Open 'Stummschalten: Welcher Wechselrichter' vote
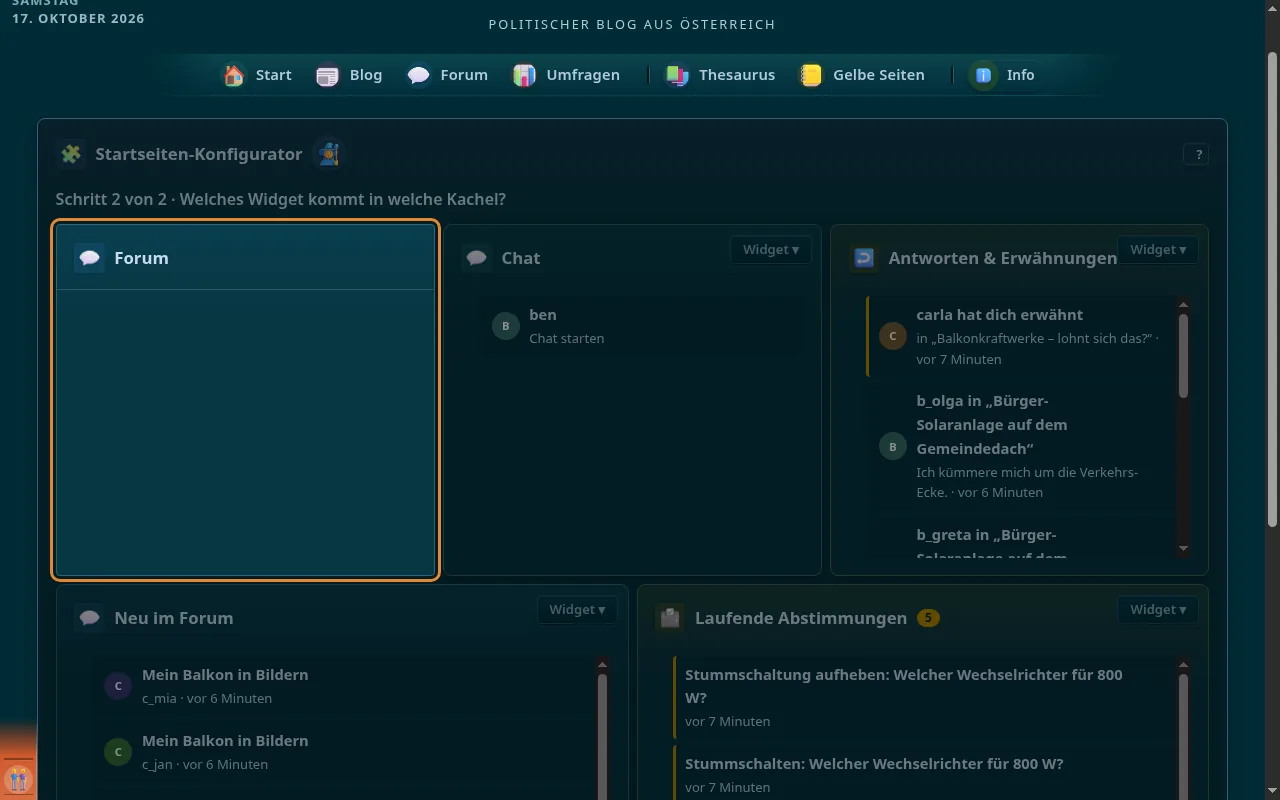The height and width of the screenshot is (800, 1280). click(x=923, y=775)
